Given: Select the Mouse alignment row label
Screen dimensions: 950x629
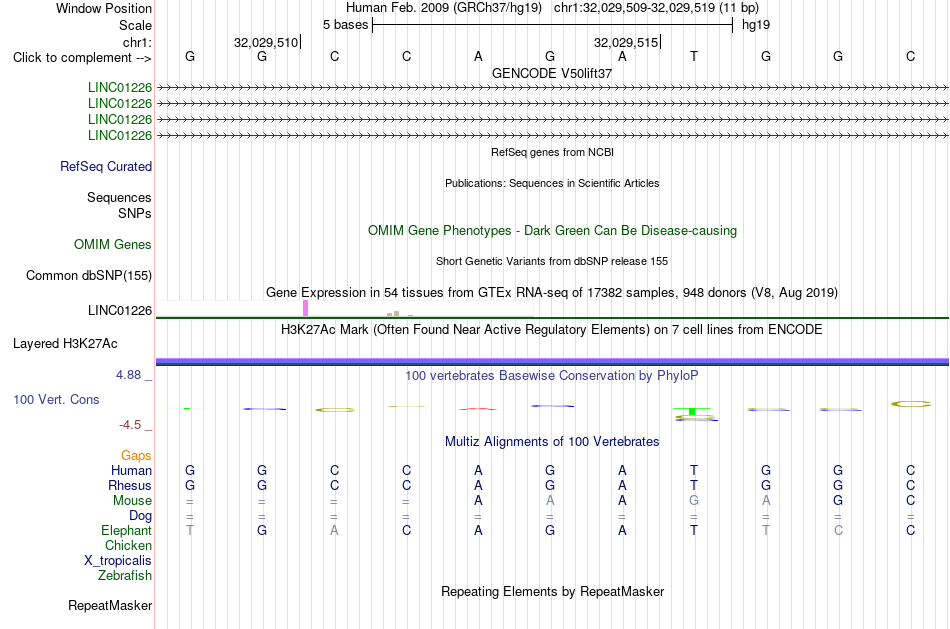Looking at the screenshot, I should coord(132,501).
